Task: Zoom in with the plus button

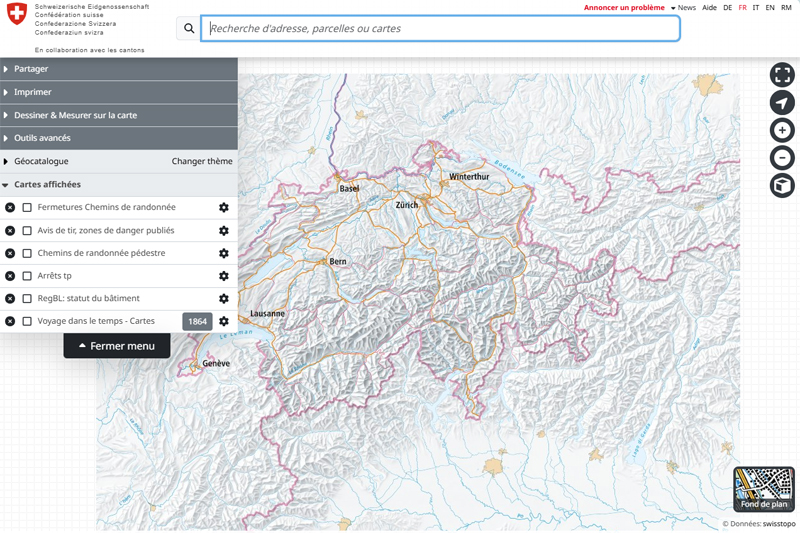Action: click(782, 131)
